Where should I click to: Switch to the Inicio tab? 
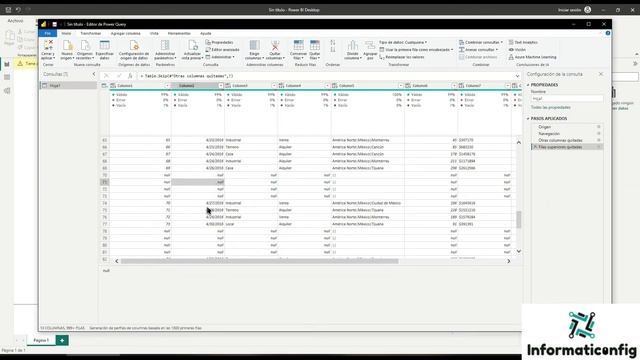[66, 33]
